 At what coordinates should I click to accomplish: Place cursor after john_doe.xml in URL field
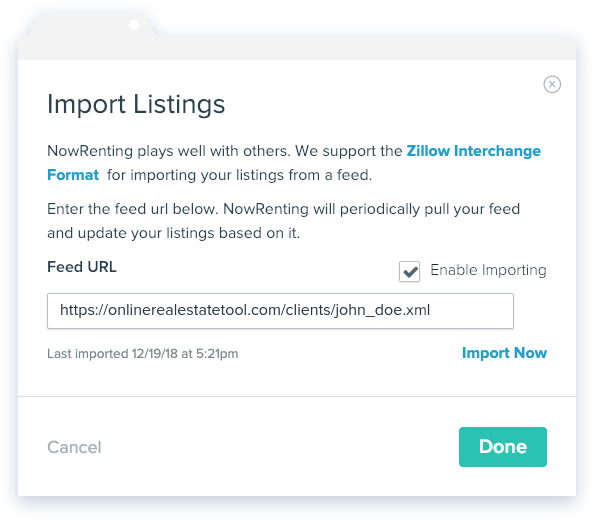click(431, 310)
